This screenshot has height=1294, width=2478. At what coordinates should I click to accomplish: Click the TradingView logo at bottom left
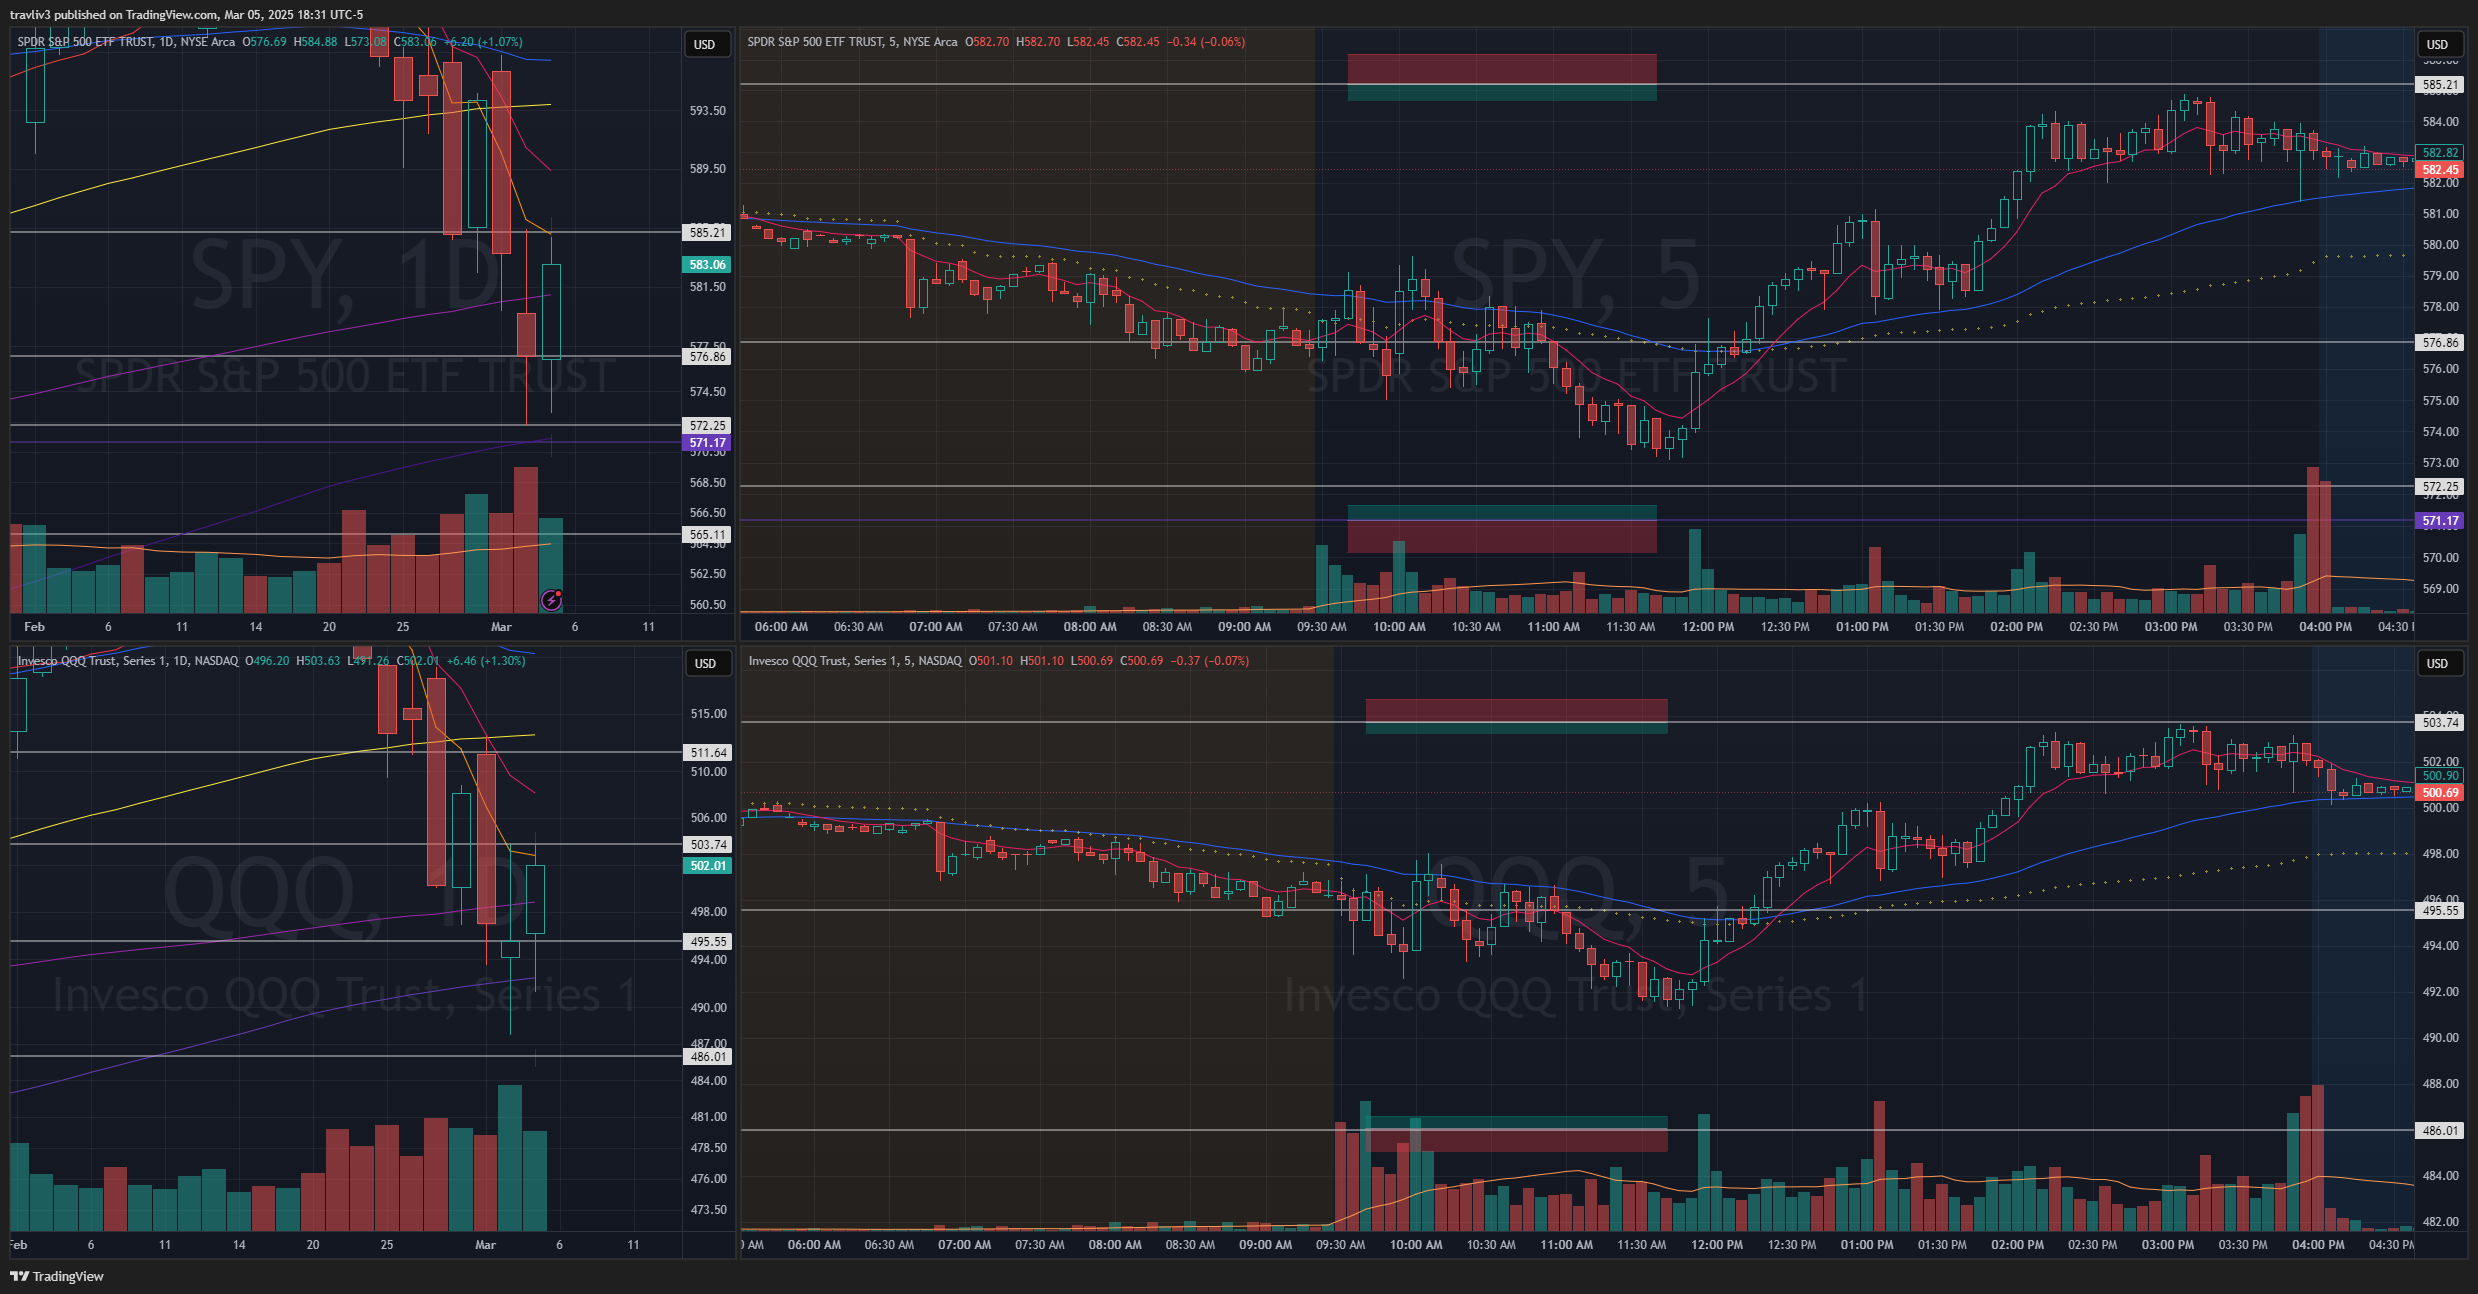coord(57,1276)
